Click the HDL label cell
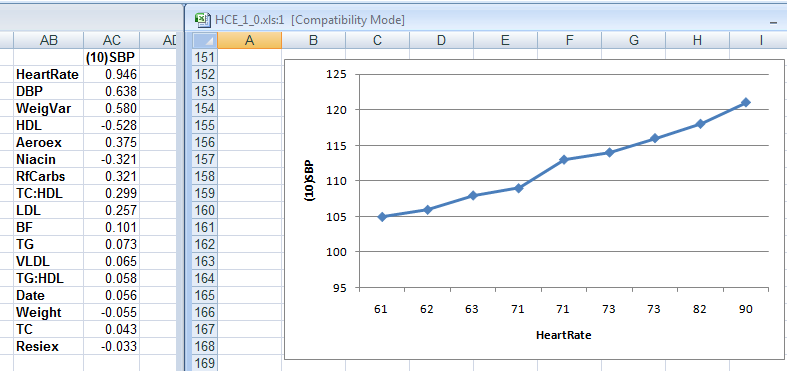This screenshot has height=371, width=787. coord(49,126)
